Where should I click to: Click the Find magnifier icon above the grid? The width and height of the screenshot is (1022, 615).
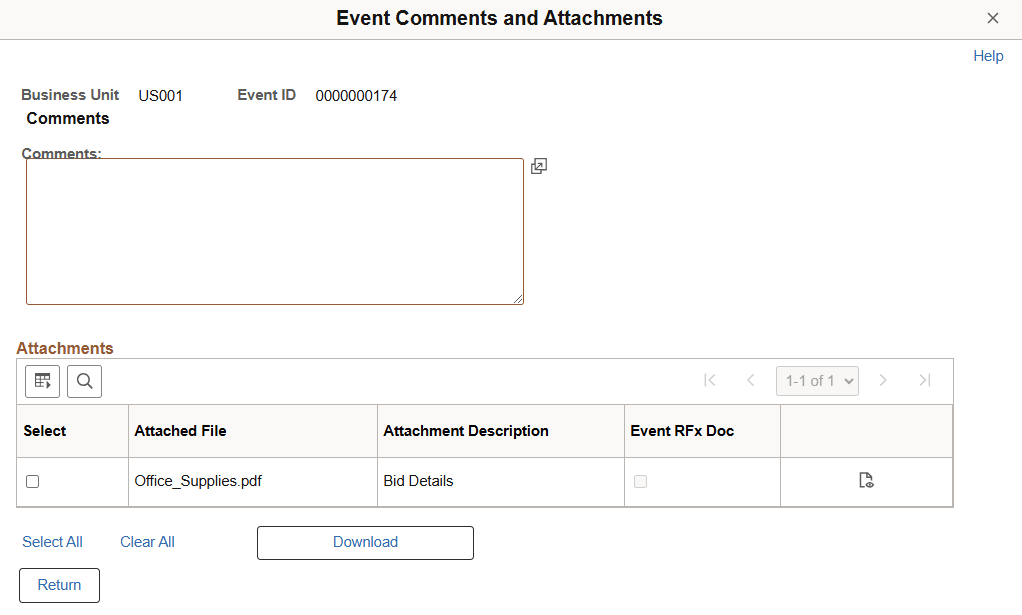coord(84,381)
